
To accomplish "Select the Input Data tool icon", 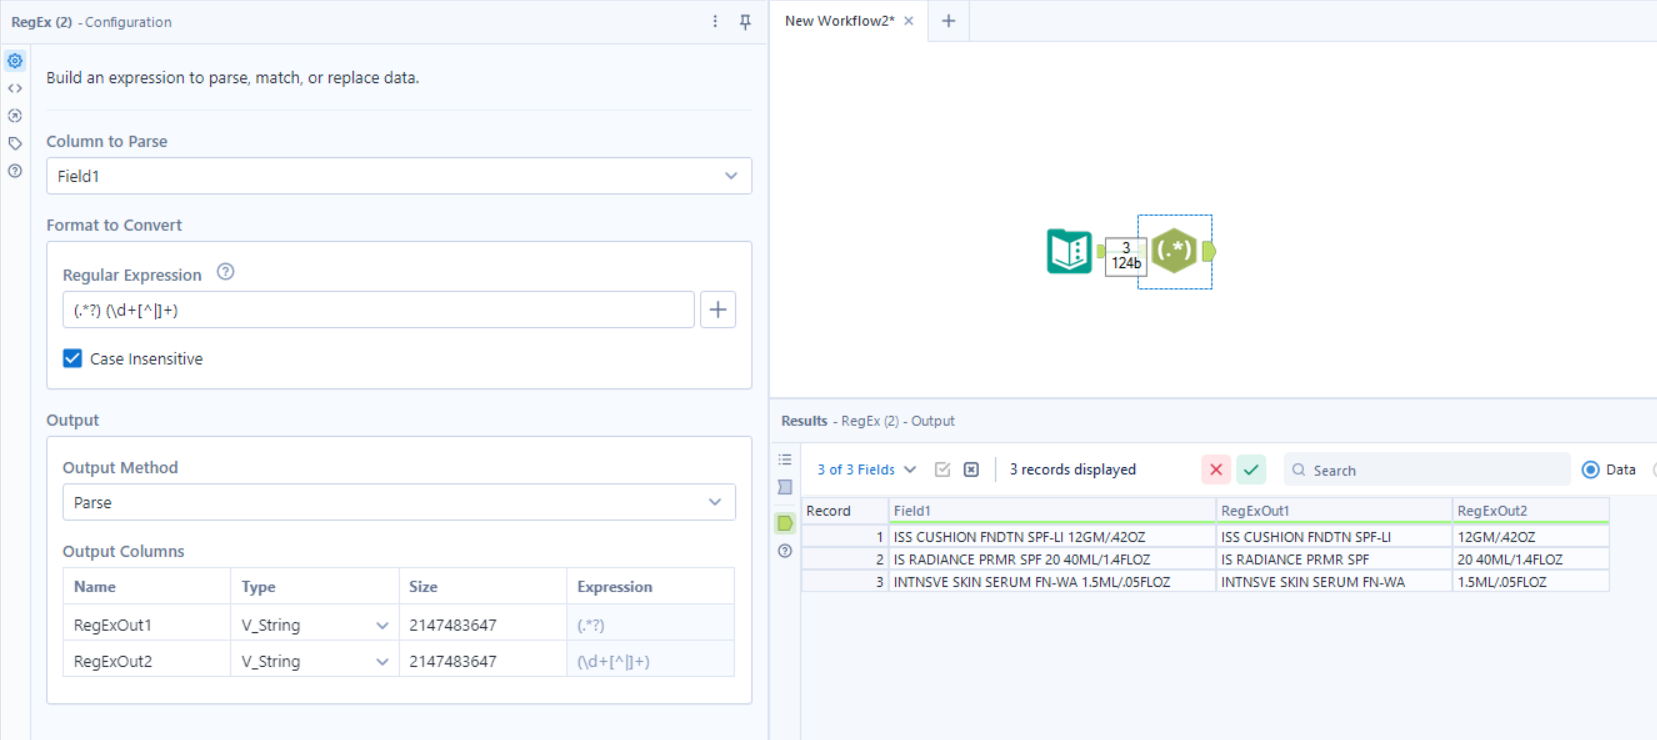I will point(1069,251).
